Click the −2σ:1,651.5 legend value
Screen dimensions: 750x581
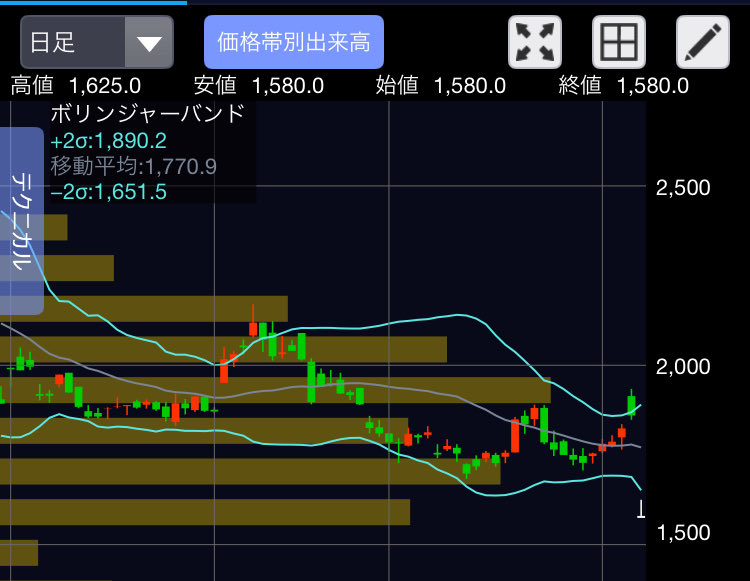pos(109,192)
